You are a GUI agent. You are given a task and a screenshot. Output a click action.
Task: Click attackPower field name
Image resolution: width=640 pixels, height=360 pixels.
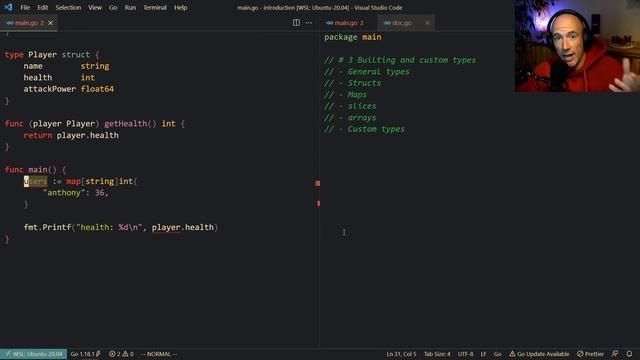pyautogui.click(x=49, y=89)
